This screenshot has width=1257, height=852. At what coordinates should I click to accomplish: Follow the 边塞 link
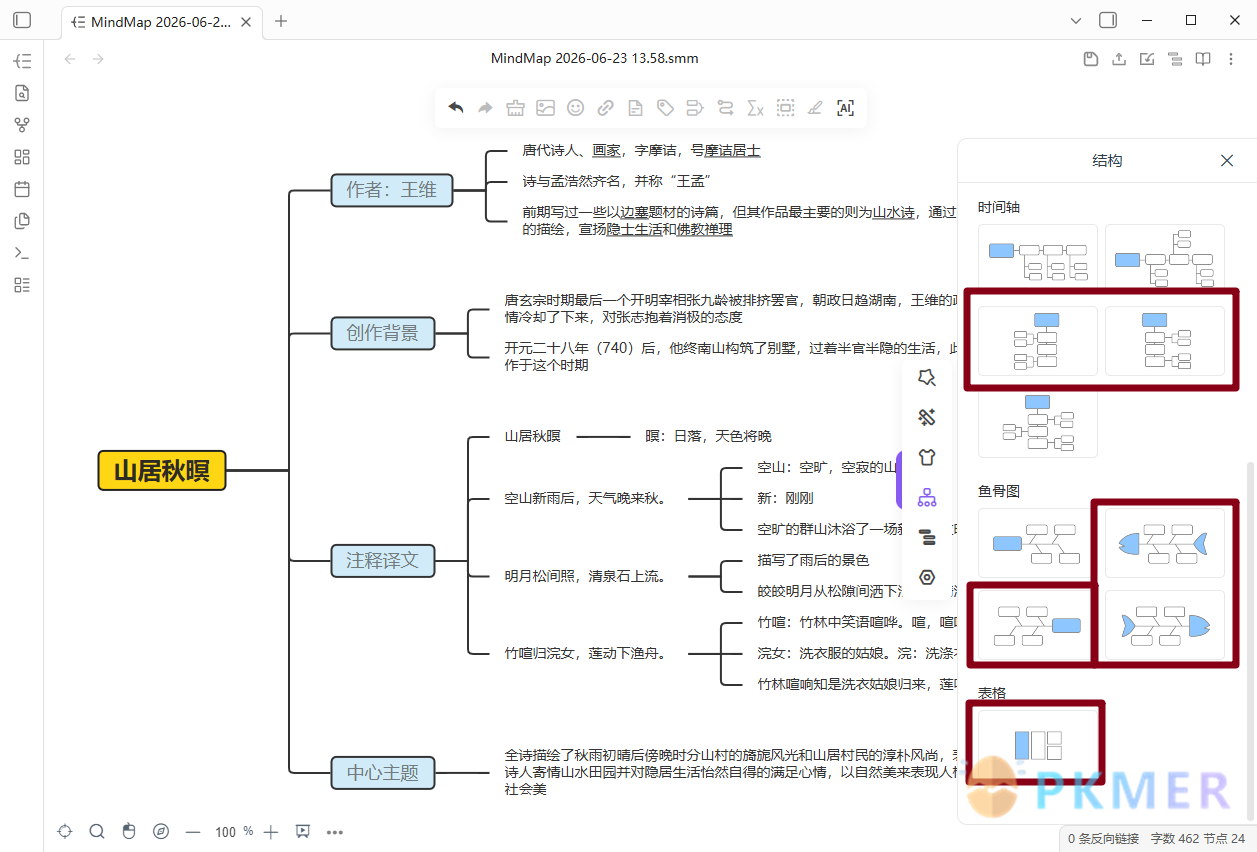point(635,212)
